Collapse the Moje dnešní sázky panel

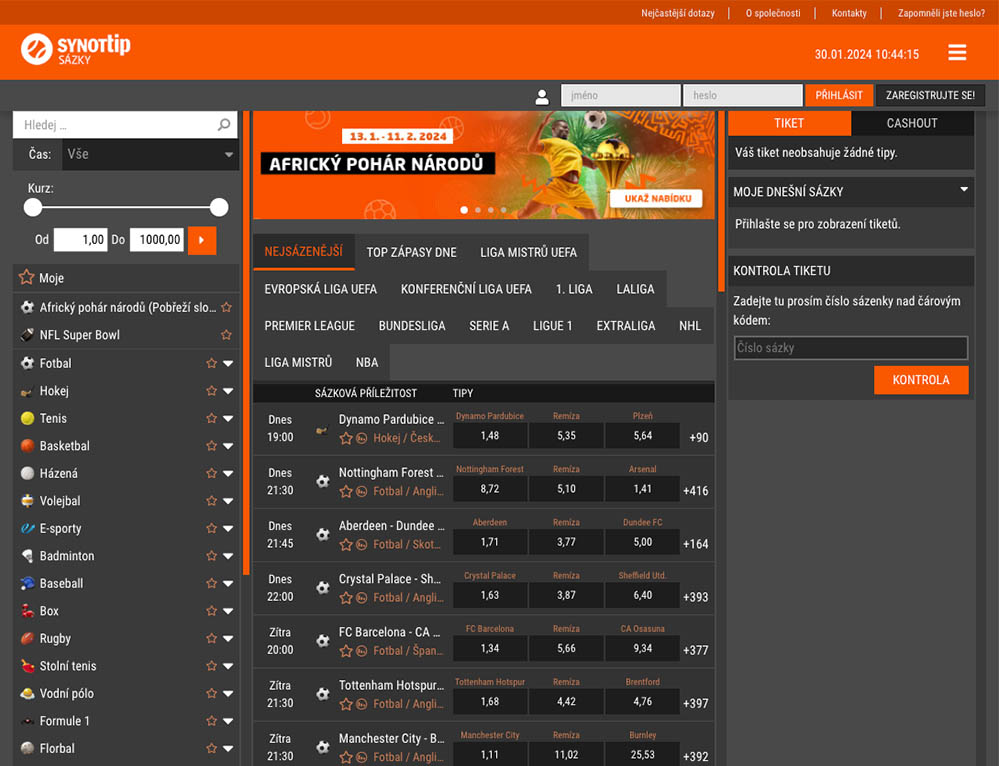(964, 189)
